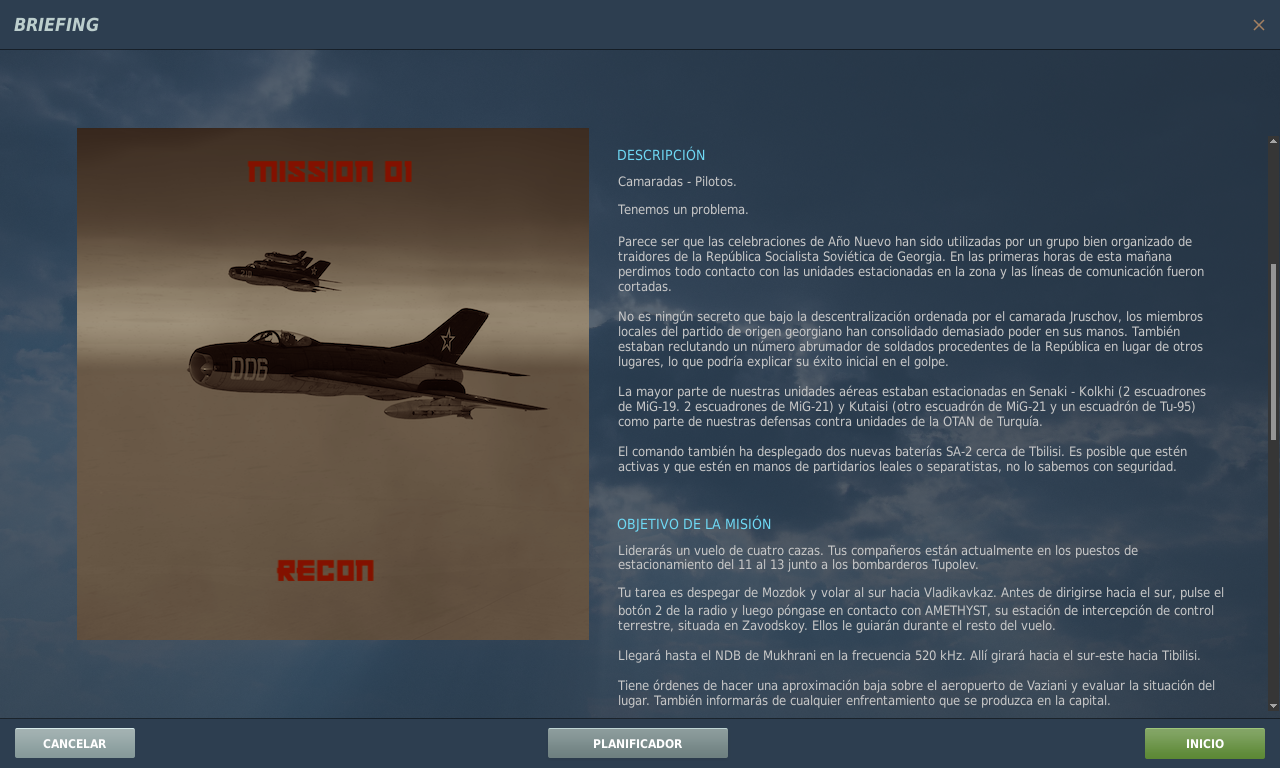The height and width of the screenshot is (768, 1280).
Task: Select the DESCRIPCIÓN heading
Action: pos(661,155)
